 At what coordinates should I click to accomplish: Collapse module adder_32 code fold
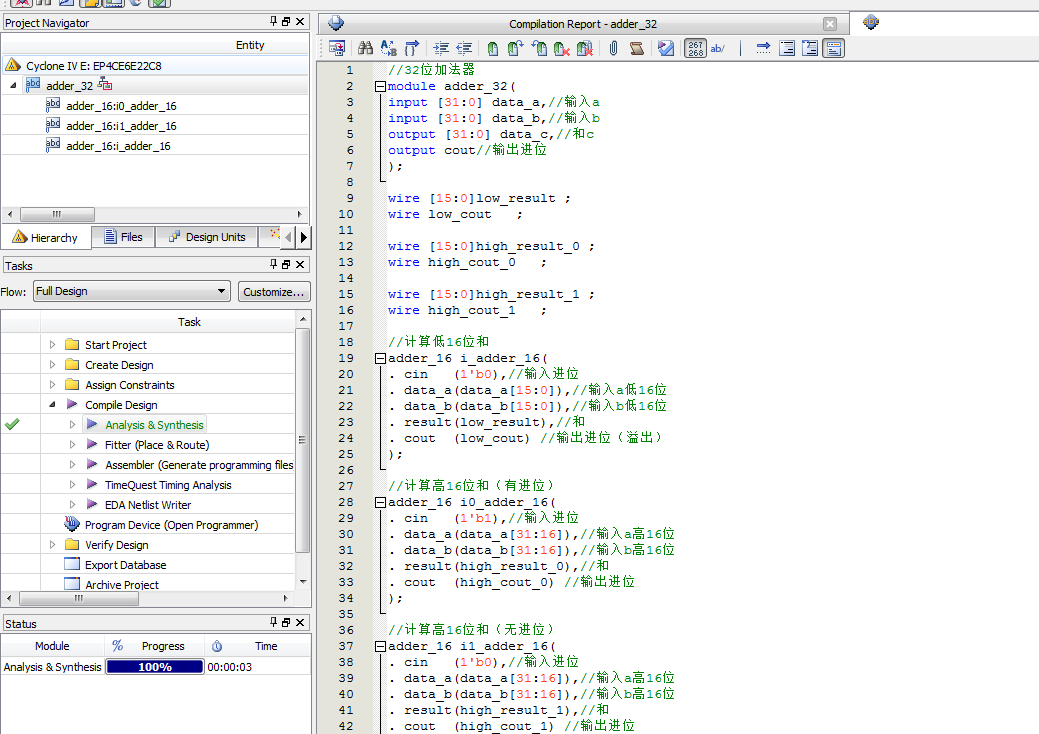coord(380,86)
